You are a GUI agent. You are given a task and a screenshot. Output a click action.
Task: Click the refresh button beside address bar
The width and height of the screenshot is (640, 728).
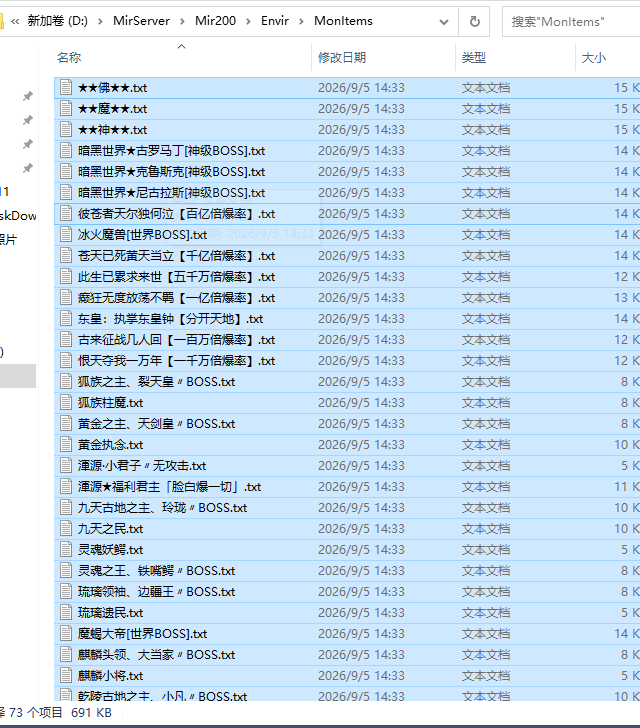(474, 21)
